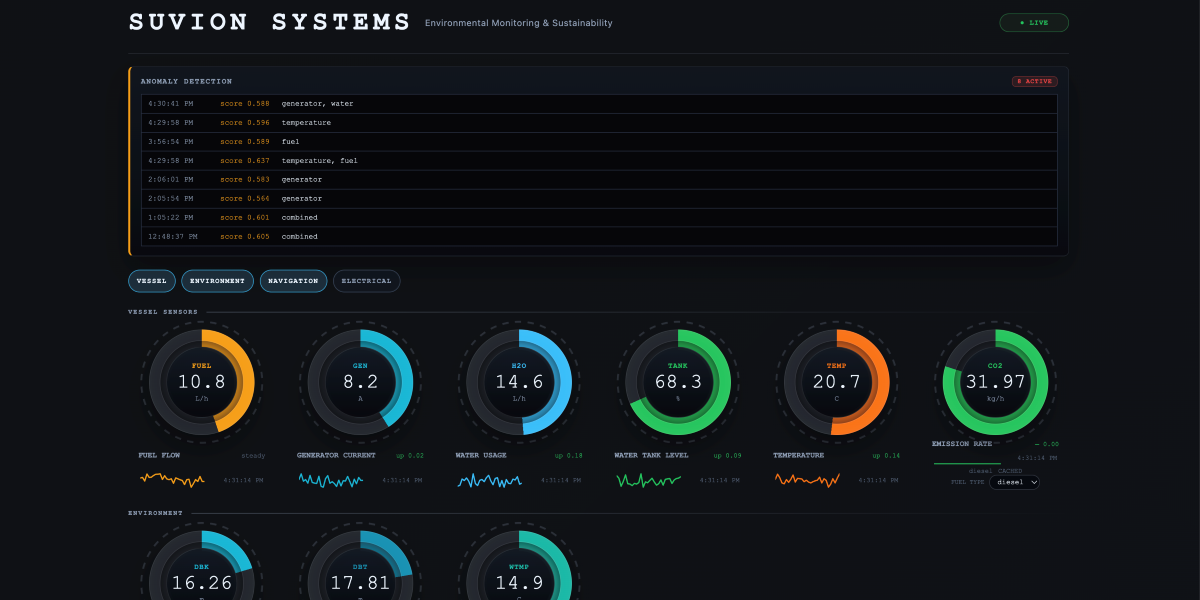
Task: Click the Generator Current sparkline chart
Action: click(x=331, y=480)
